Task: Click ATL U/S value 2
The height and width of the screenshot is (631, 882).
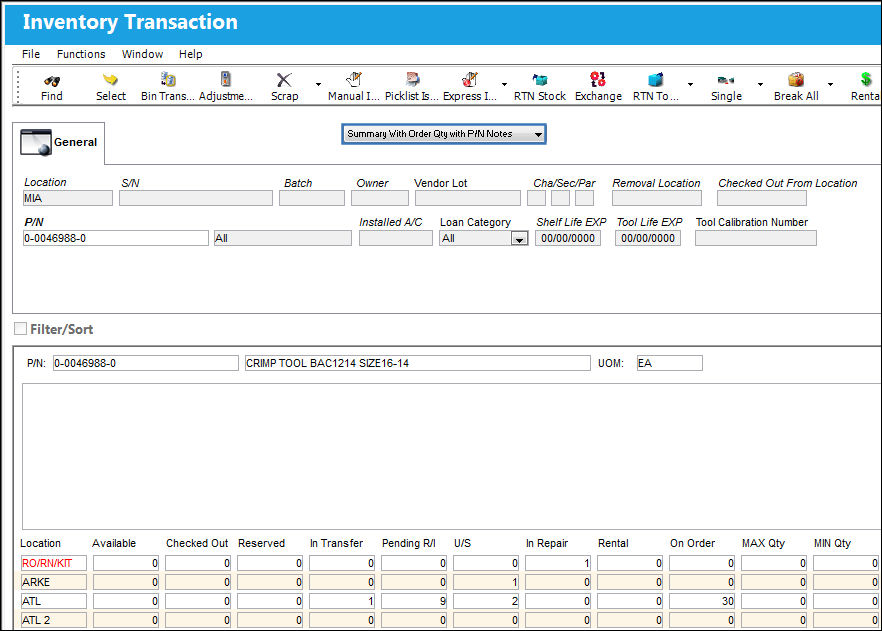Action: [x=486, y=601]
